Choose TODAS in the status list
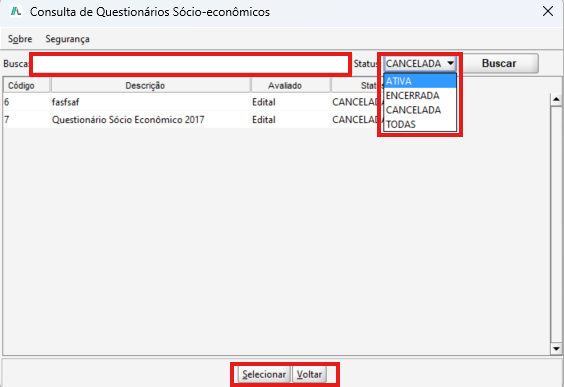This screenshot has height=387, width=564. pos(420,124)
